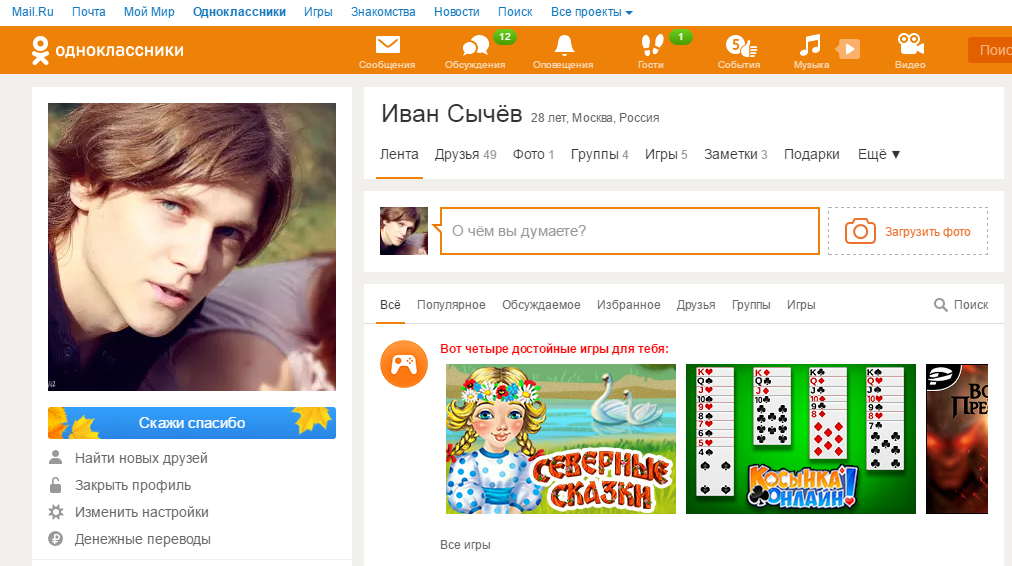Click the Знакомства link
The width and height of the screenshot is (1012, 566).
tap(383, 12)
